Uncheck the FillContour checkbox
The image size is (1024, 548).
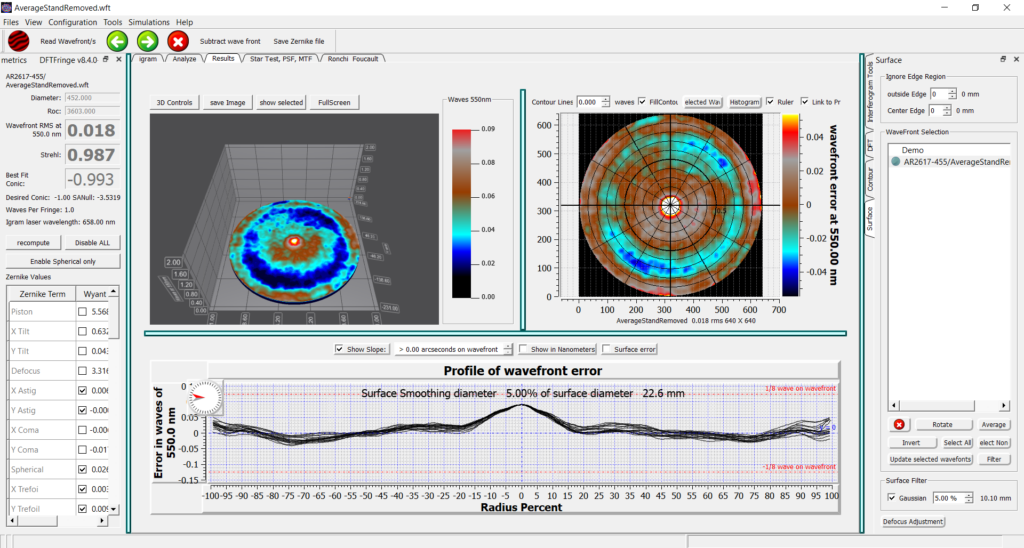pos(643,102)
